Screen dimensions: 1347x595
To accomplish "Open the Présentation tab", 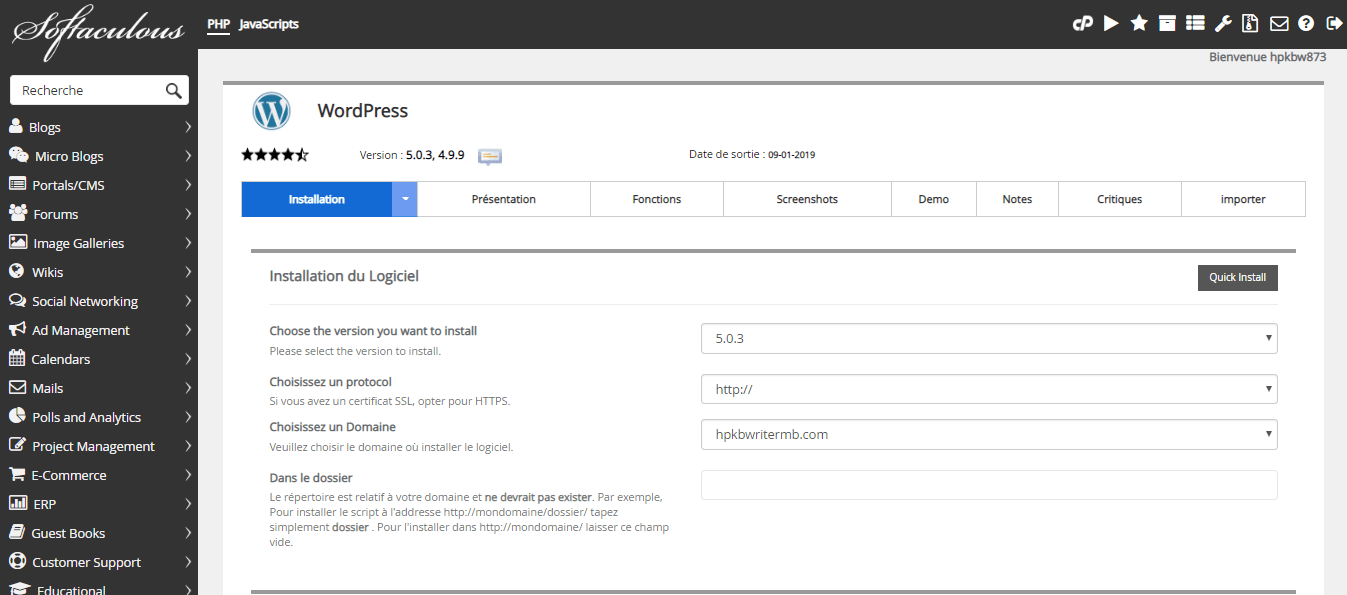I will click(504, 199).
